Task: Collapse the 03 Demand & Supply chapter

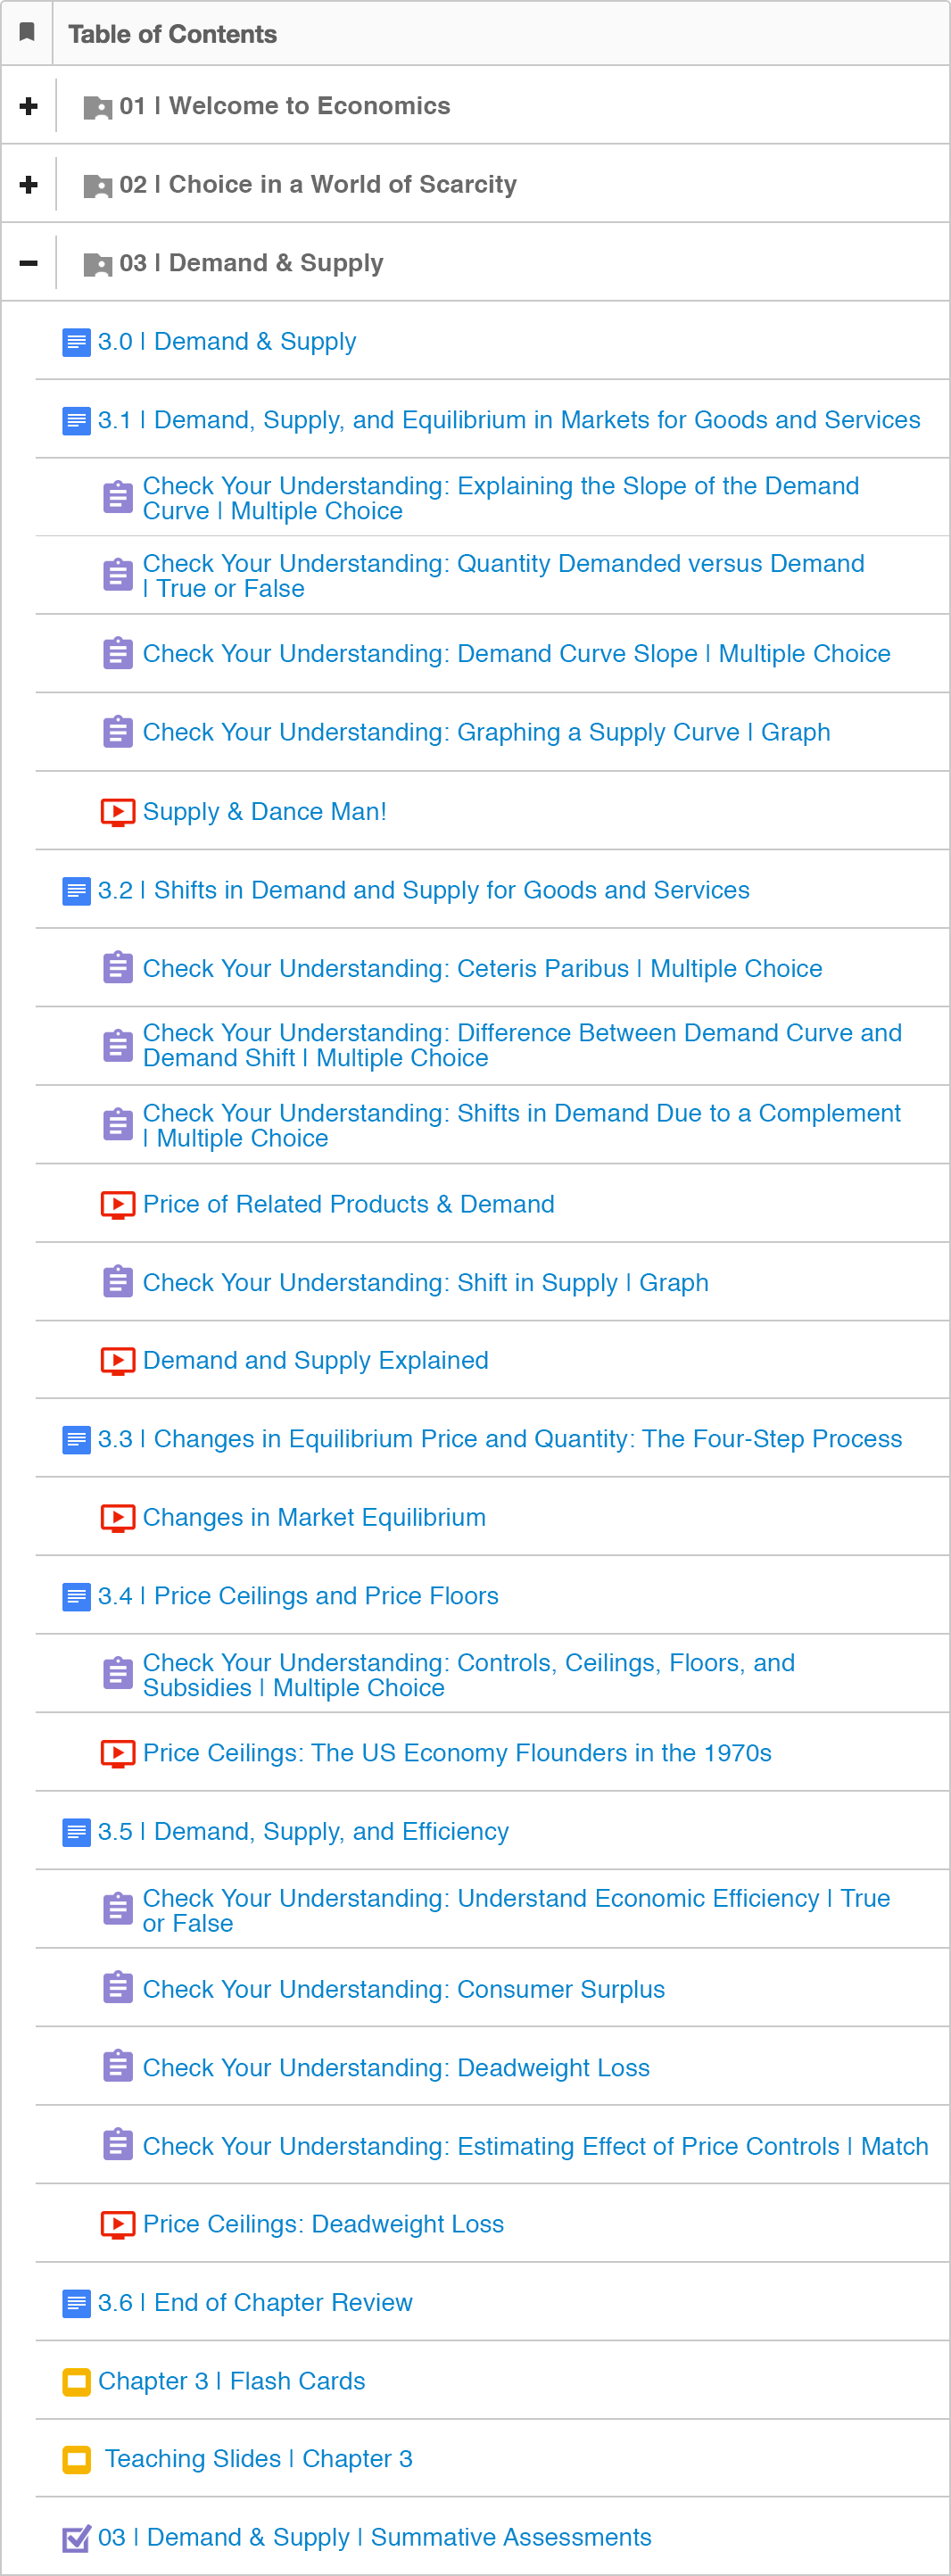Action: coord(29,263)
